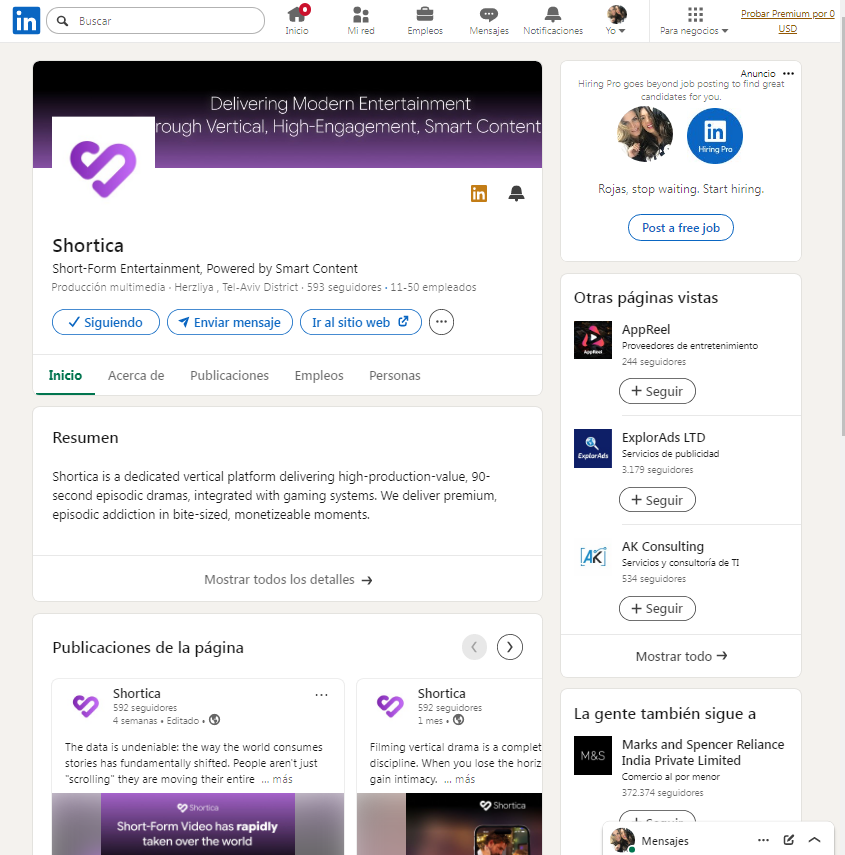This screenshot has height=855, width=845.
Task: Open options on first Shortica post
Action: click(322, 695)
